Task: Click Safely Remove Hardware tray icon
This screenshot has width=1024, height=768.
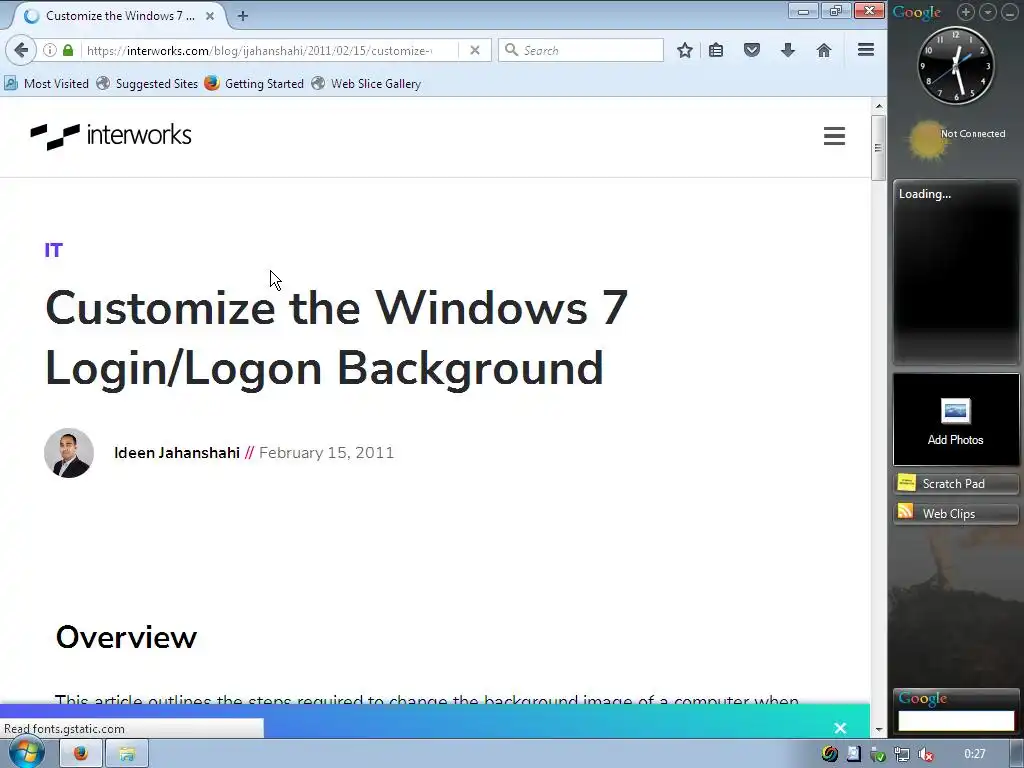Action: [877, 754]
